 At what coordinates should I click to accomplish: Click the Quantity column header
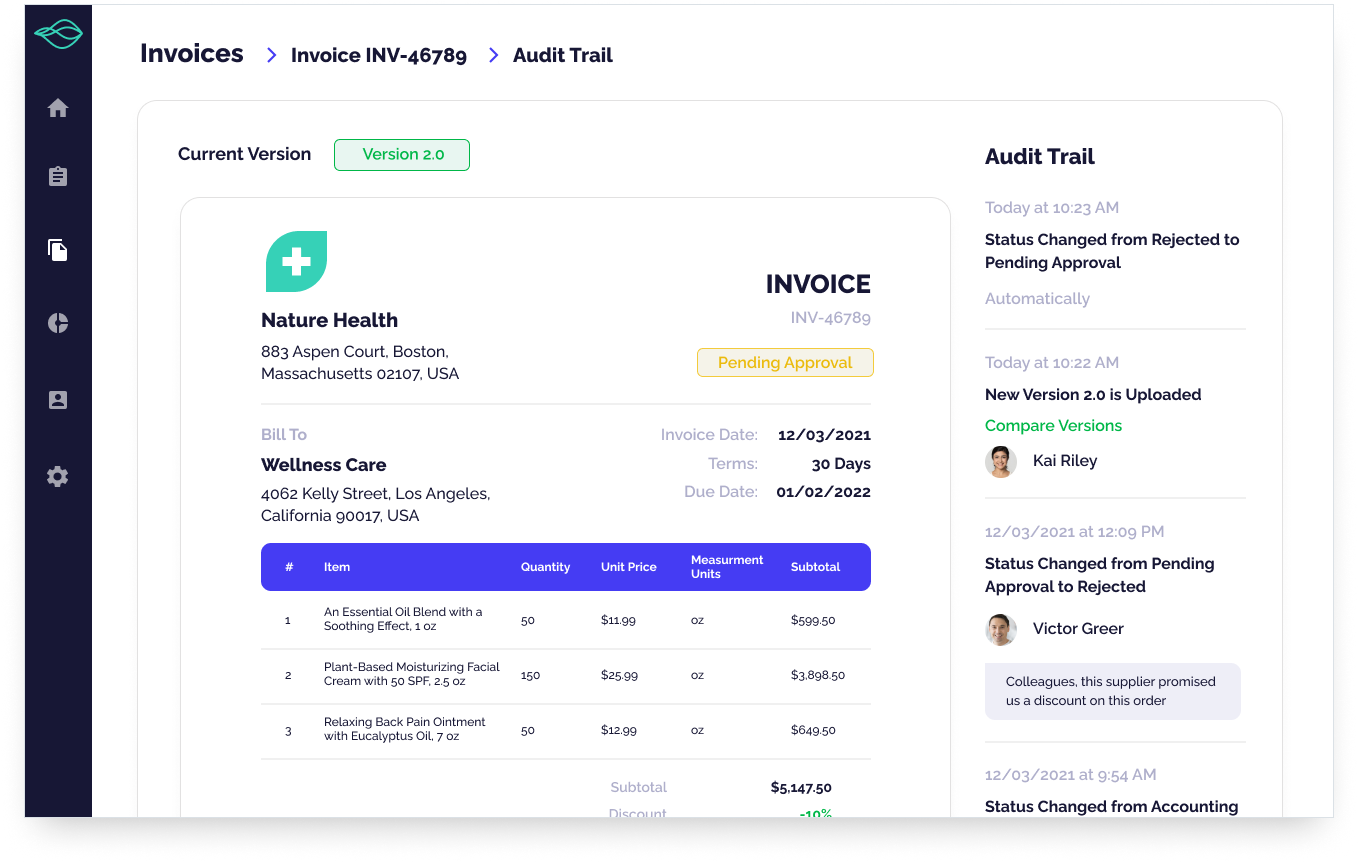545,567
